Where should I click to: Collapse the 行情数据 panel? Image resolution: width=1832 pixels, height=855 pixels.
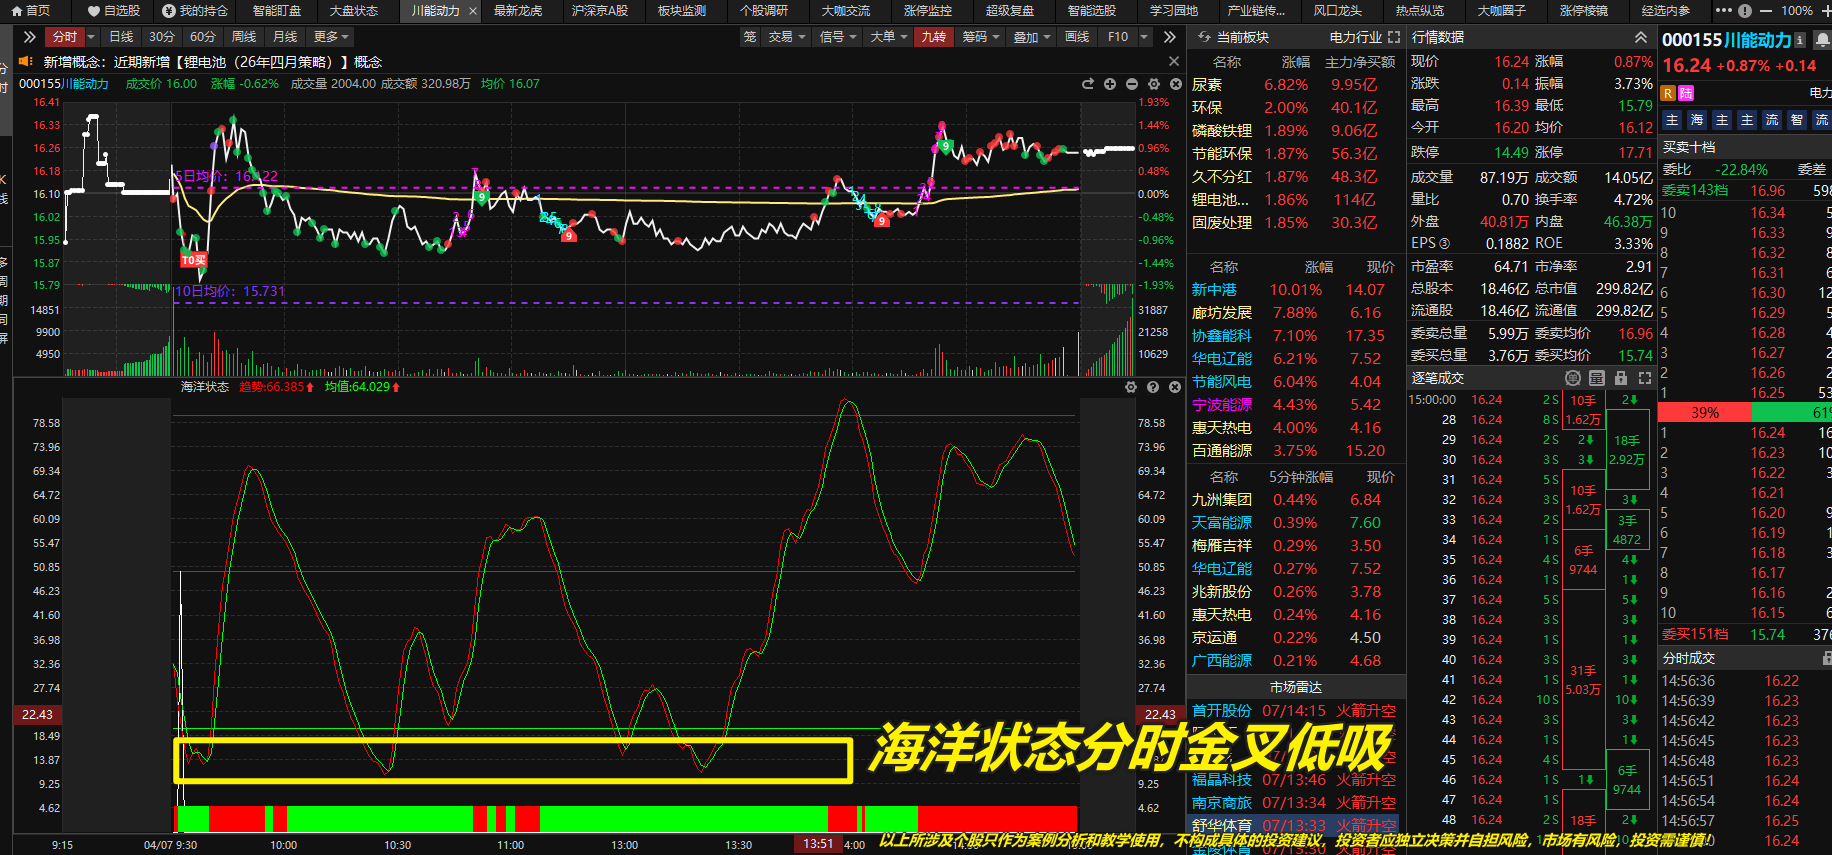point(1641,37)
